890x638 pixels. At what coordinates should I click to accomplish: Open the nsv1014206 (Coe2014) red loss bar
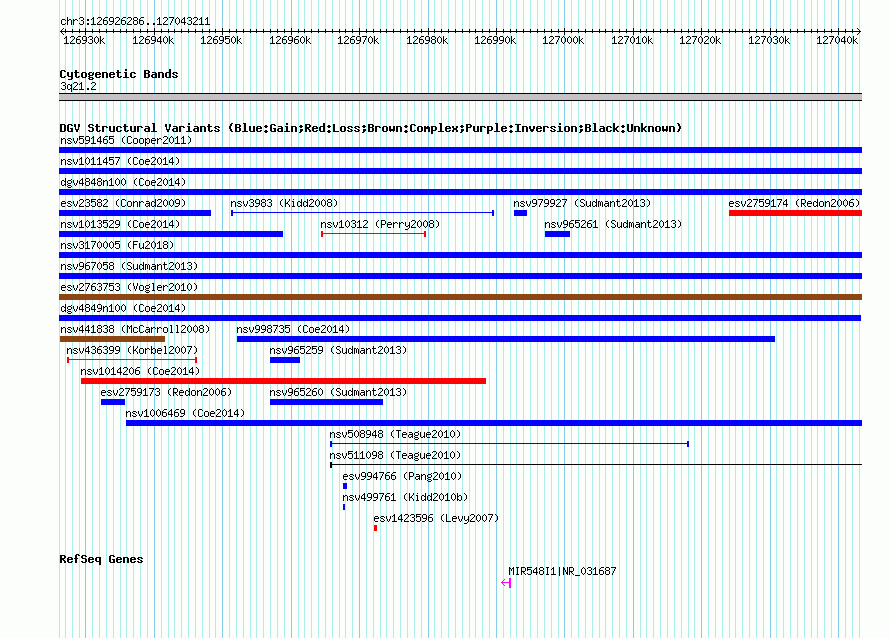tap(283, 381)
